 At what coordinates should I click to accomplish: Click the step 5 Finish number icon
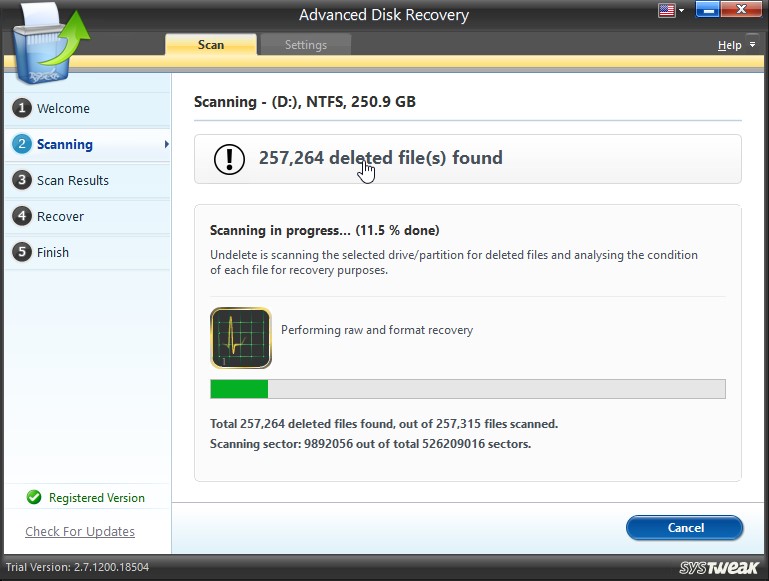pyautogui.click(x=21, y=252)
